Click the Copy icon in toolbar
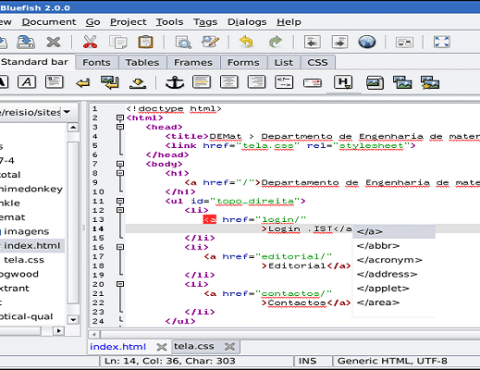This screenshot has height=370, width=480. [x=118, y=42]
